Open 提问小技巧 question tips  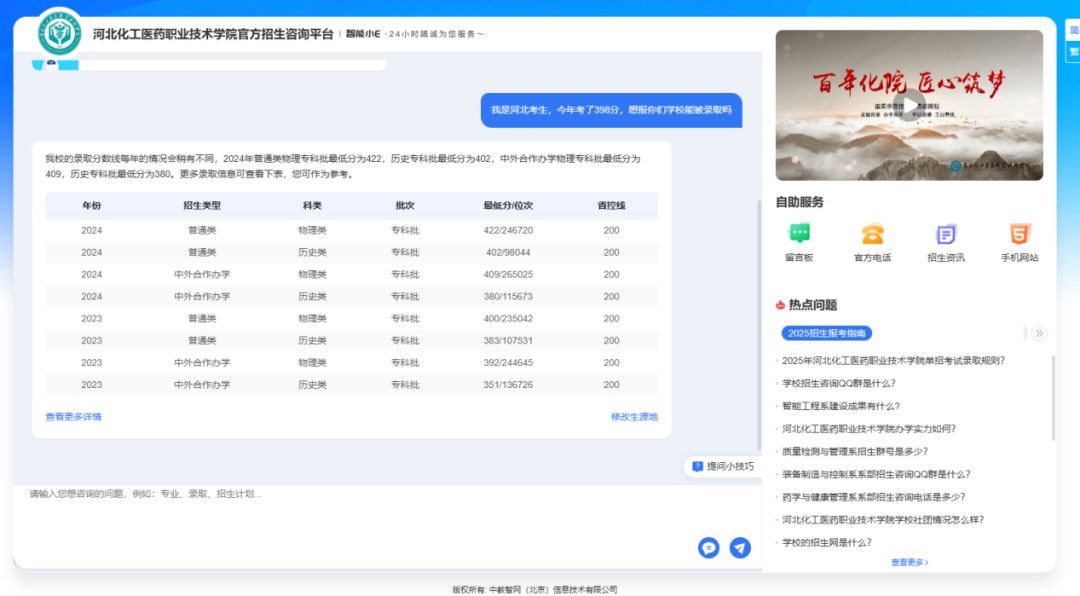tap(722, 466)
